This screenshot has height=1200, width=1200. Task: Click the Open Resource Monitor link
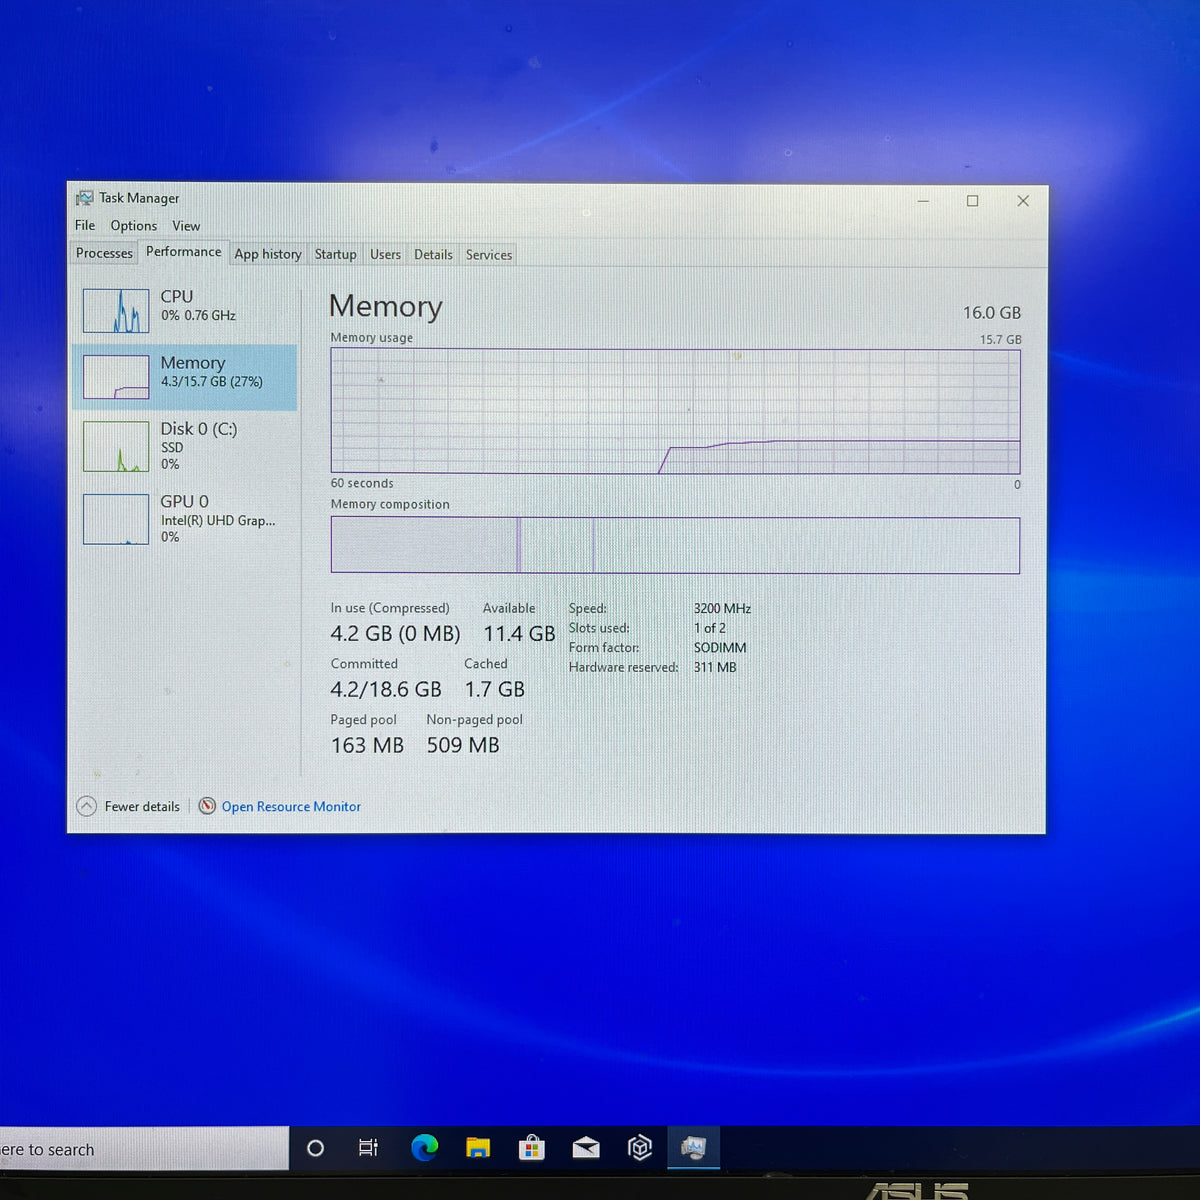[291, 806]
